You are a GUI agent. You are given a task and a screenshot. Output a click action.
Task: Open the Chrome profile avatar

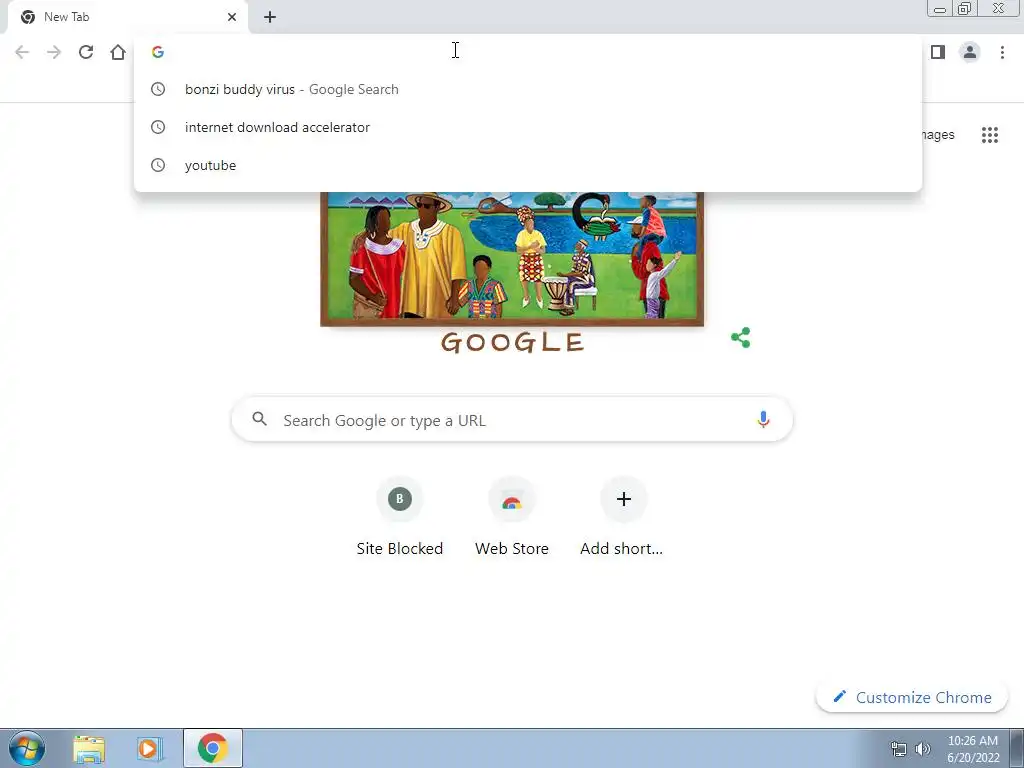pyautogui.click(x=970, y=52)
